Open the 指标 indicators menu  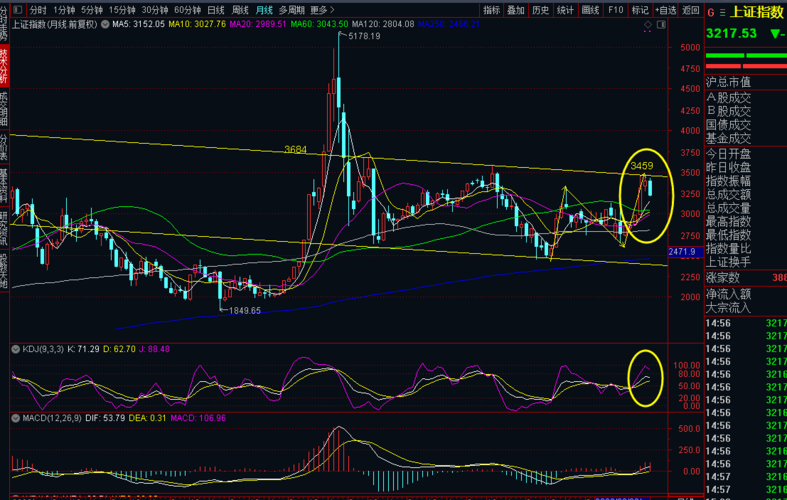coord(492,9)
